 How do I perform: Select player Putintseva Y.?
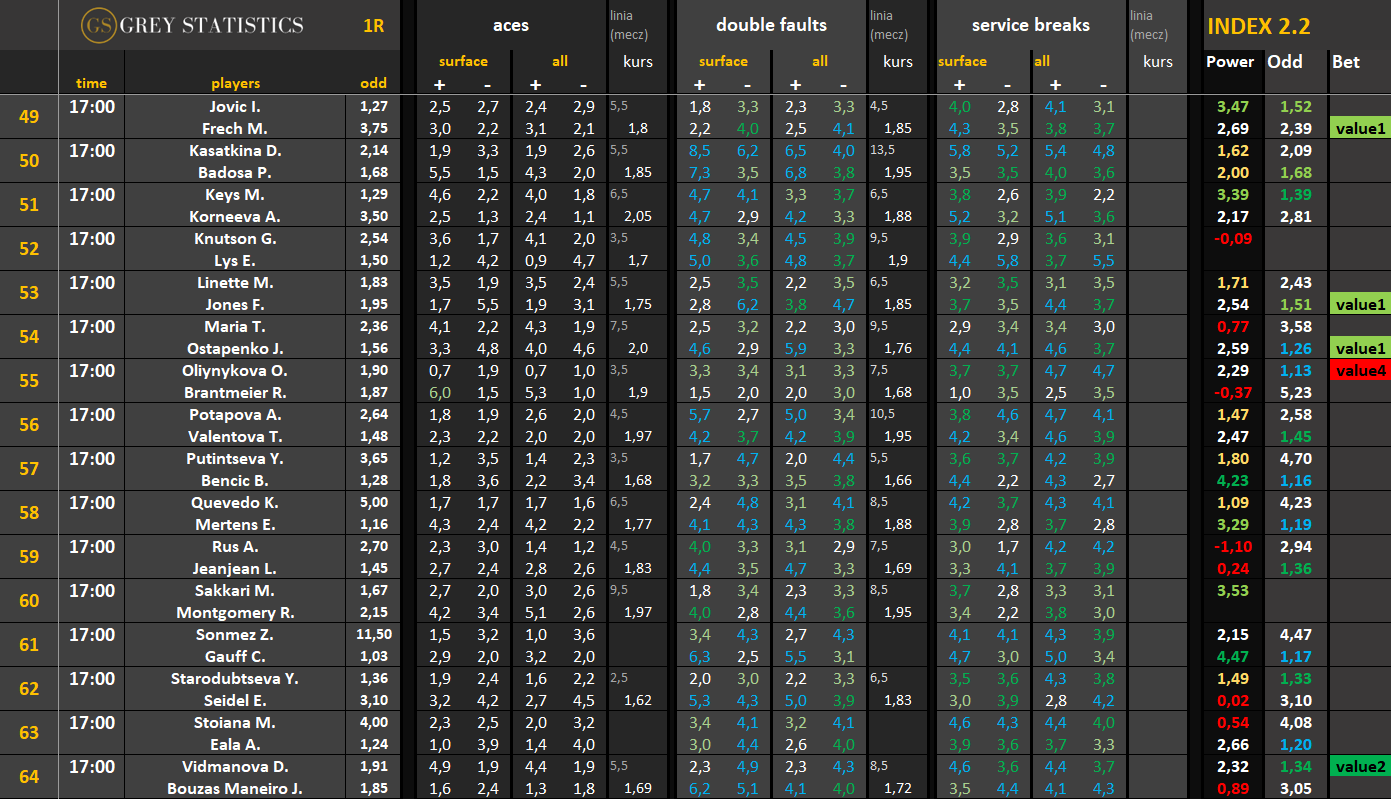[235, 458]
